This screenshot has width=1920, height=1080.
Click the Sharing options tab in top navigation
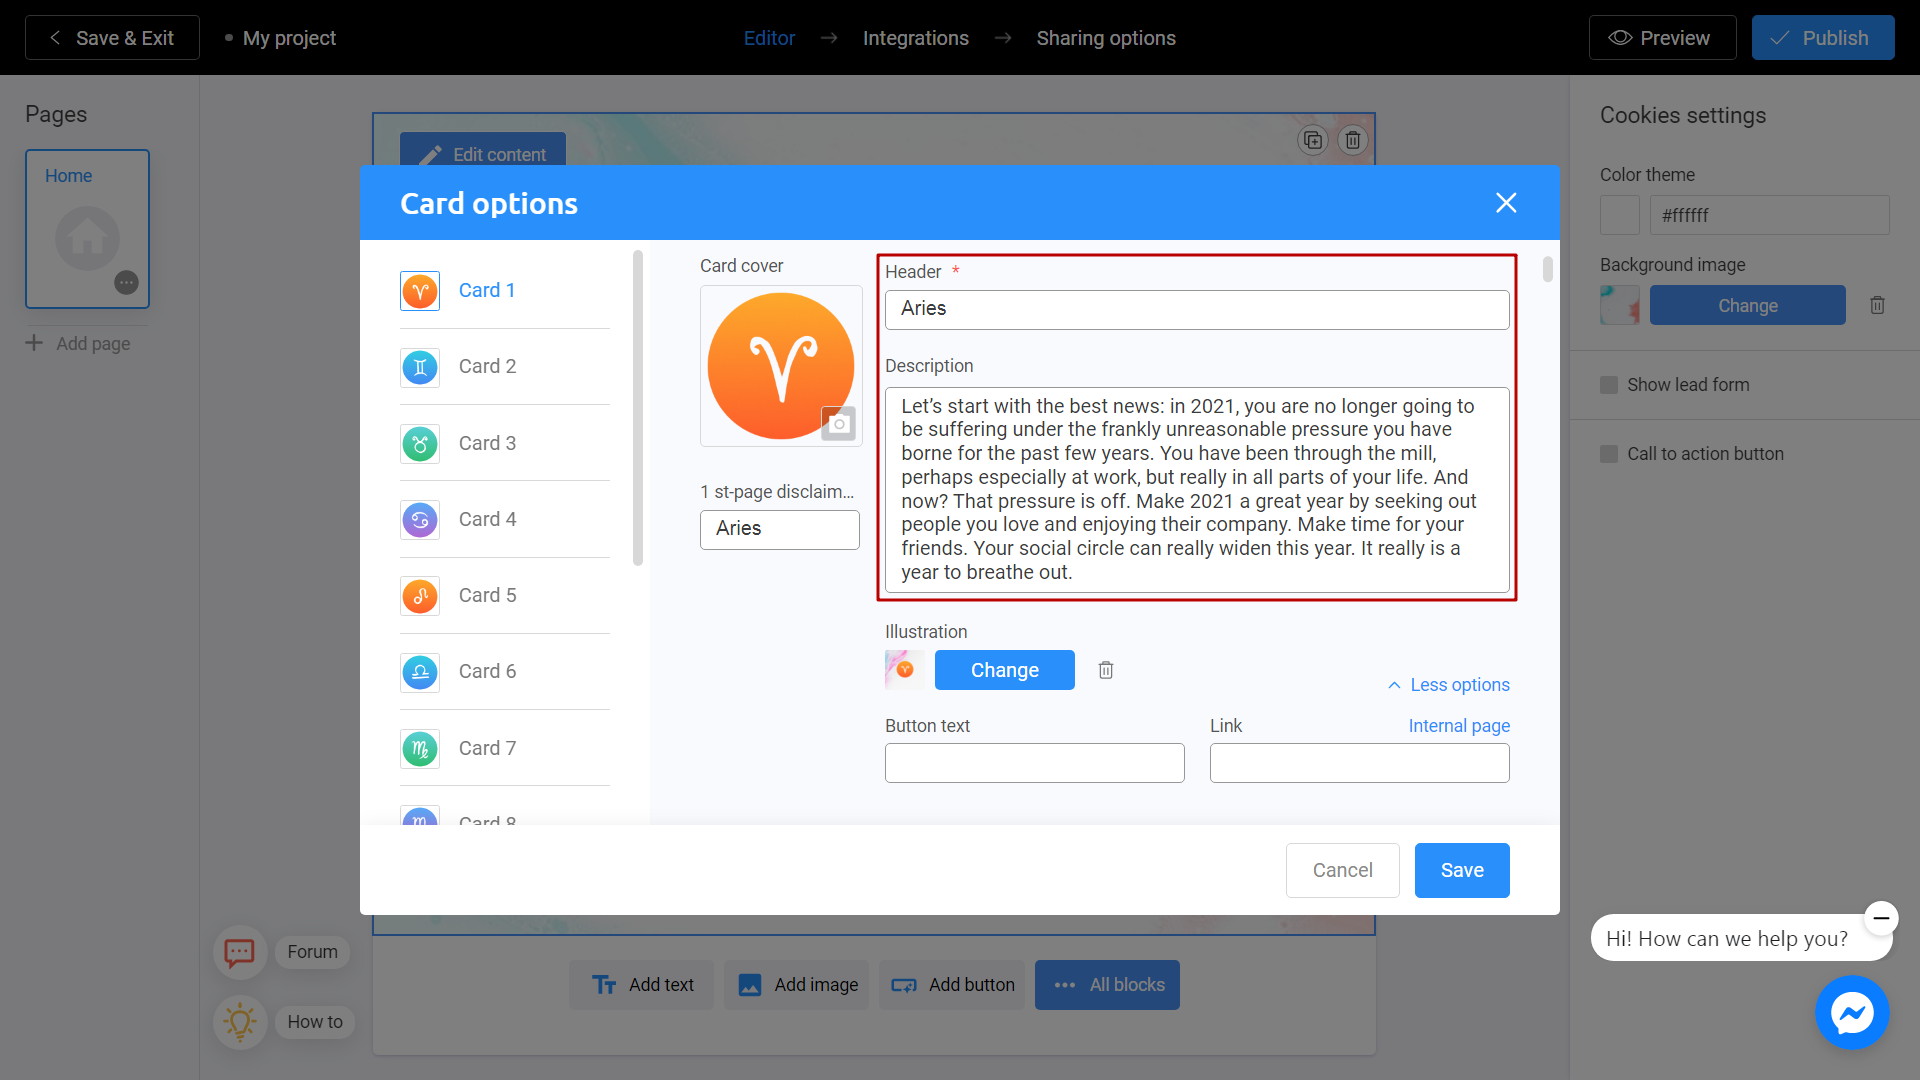coord(1106,37)
